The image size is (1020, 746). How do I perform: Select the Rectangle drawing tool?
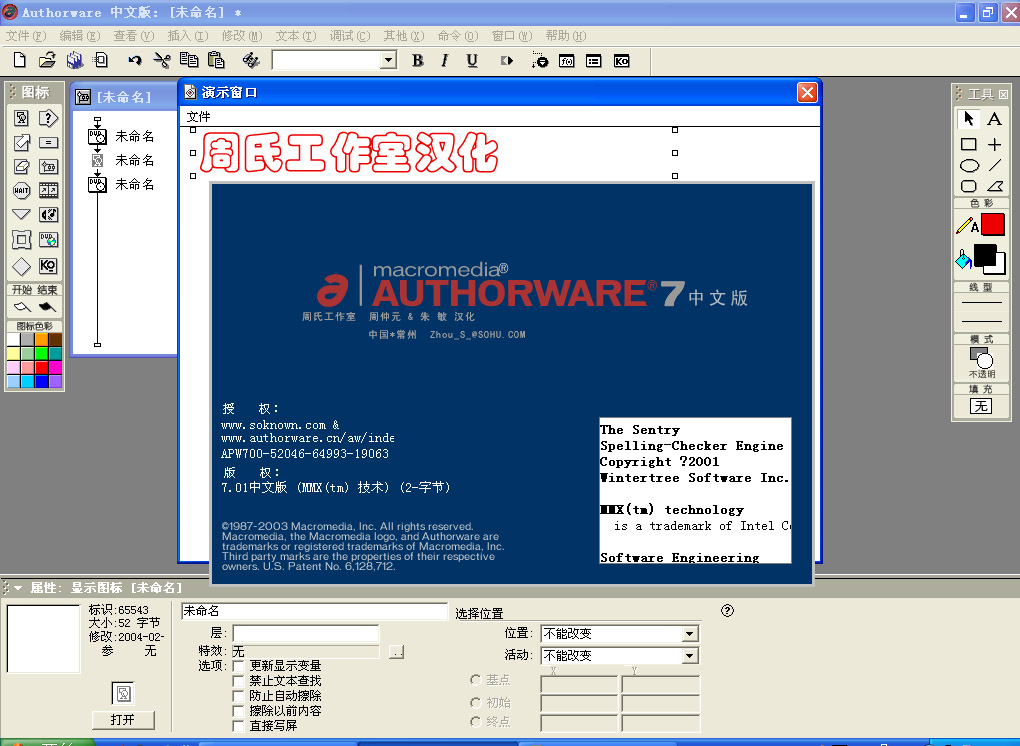pyautogui.click(x=969, y=144)
